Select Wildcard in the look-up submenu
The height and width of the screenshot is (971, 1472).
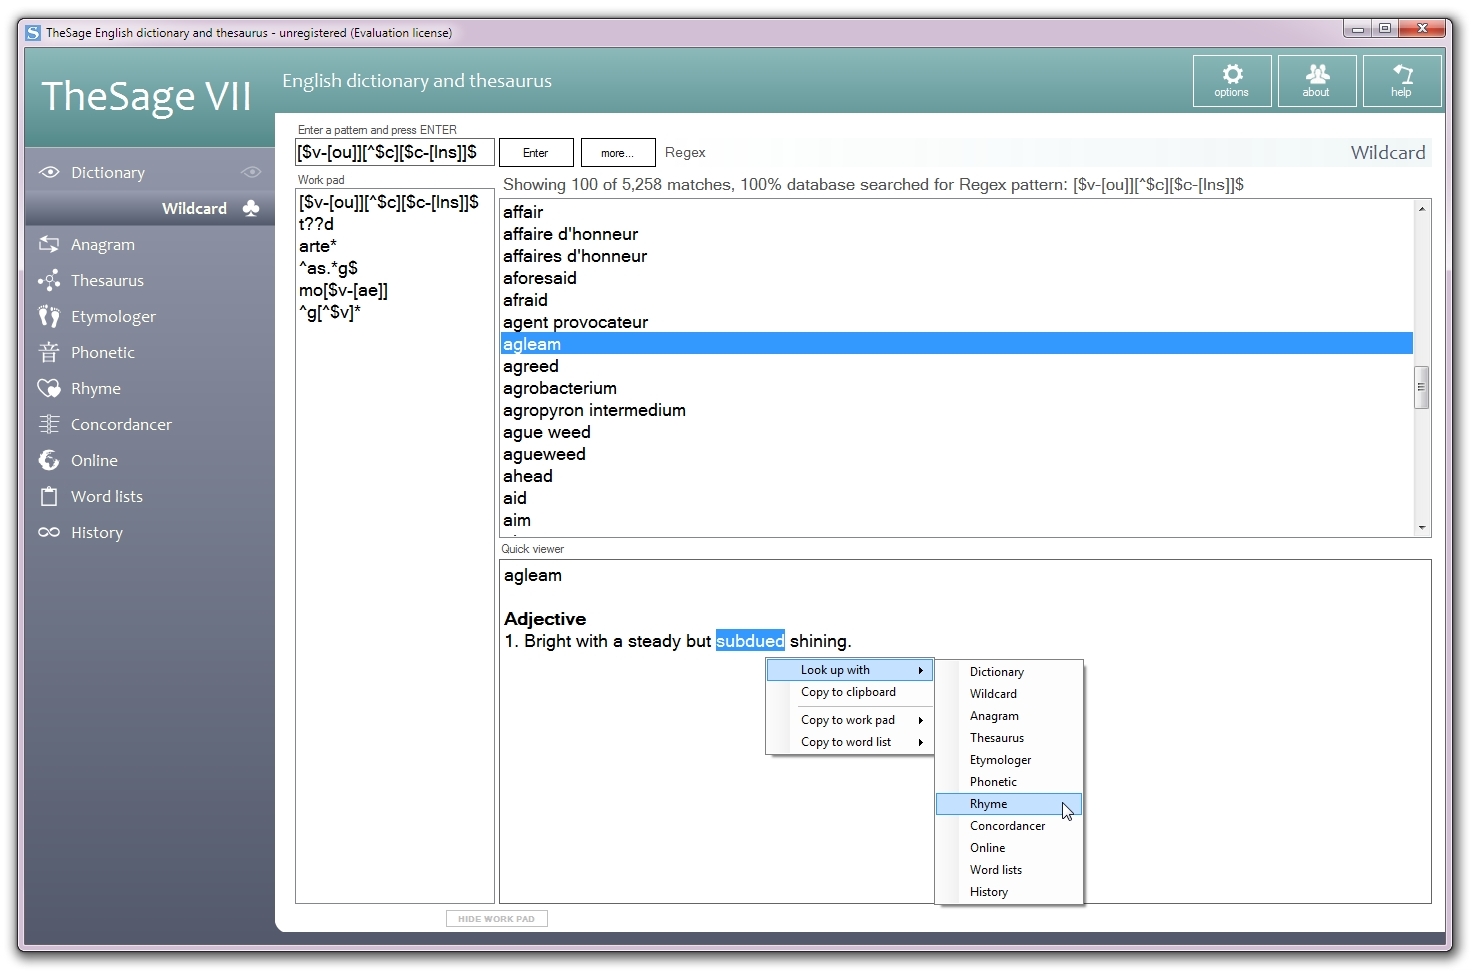(x=1009, y=694)
